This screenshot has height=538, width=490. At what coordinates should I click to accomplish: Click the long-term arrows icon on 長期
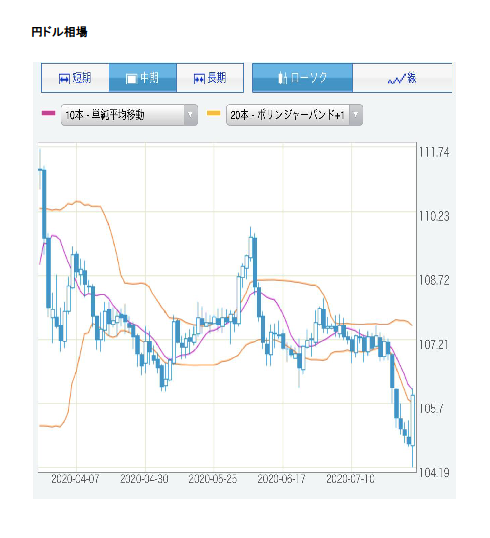point(199,79)
